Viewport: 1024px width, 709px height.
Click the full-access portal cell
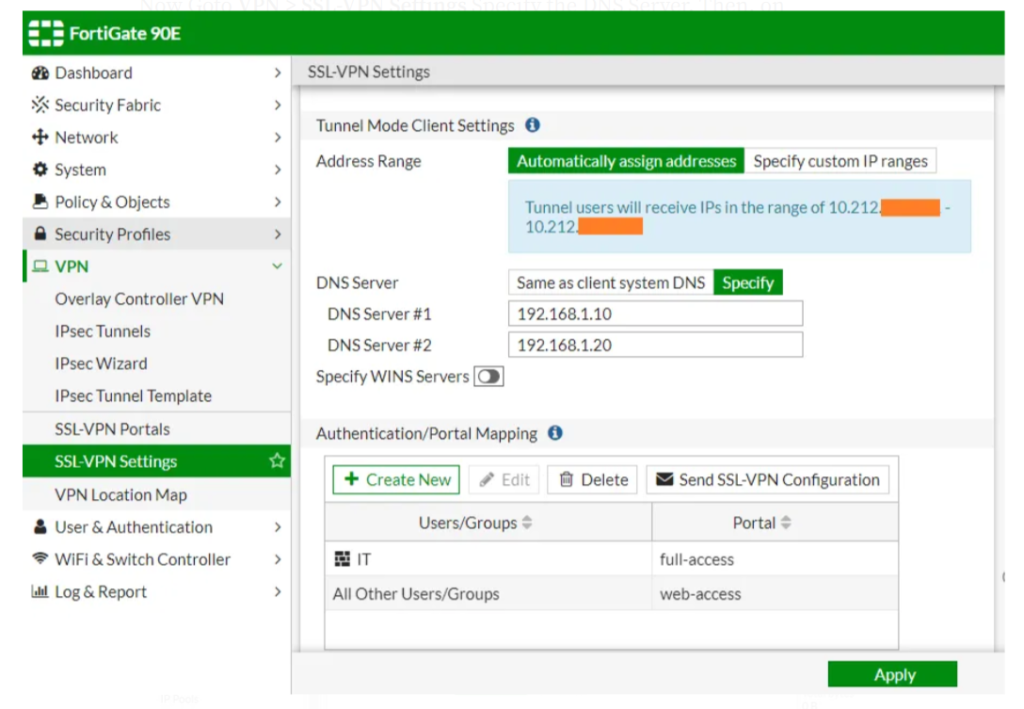(x=775, y=559)
